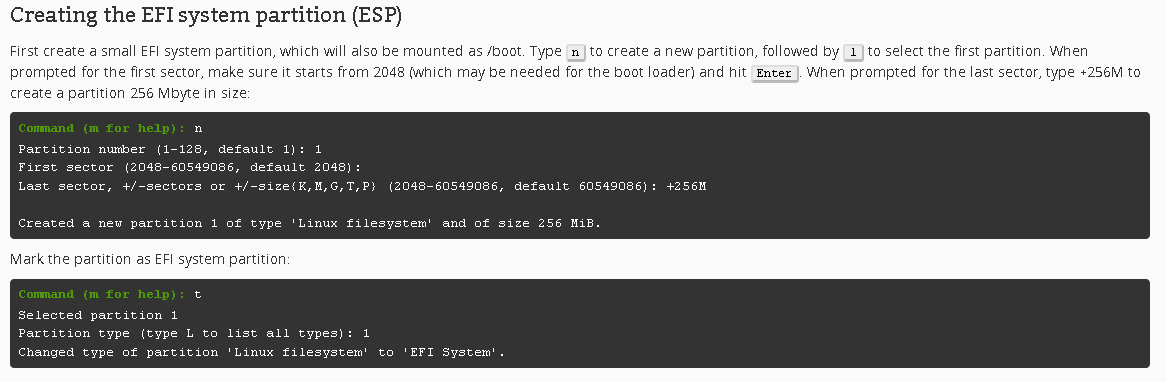This screenshot has width=1166, height=382.
Task: Click the "1" keycap in the paragraph
Action: tap(853, 52)
